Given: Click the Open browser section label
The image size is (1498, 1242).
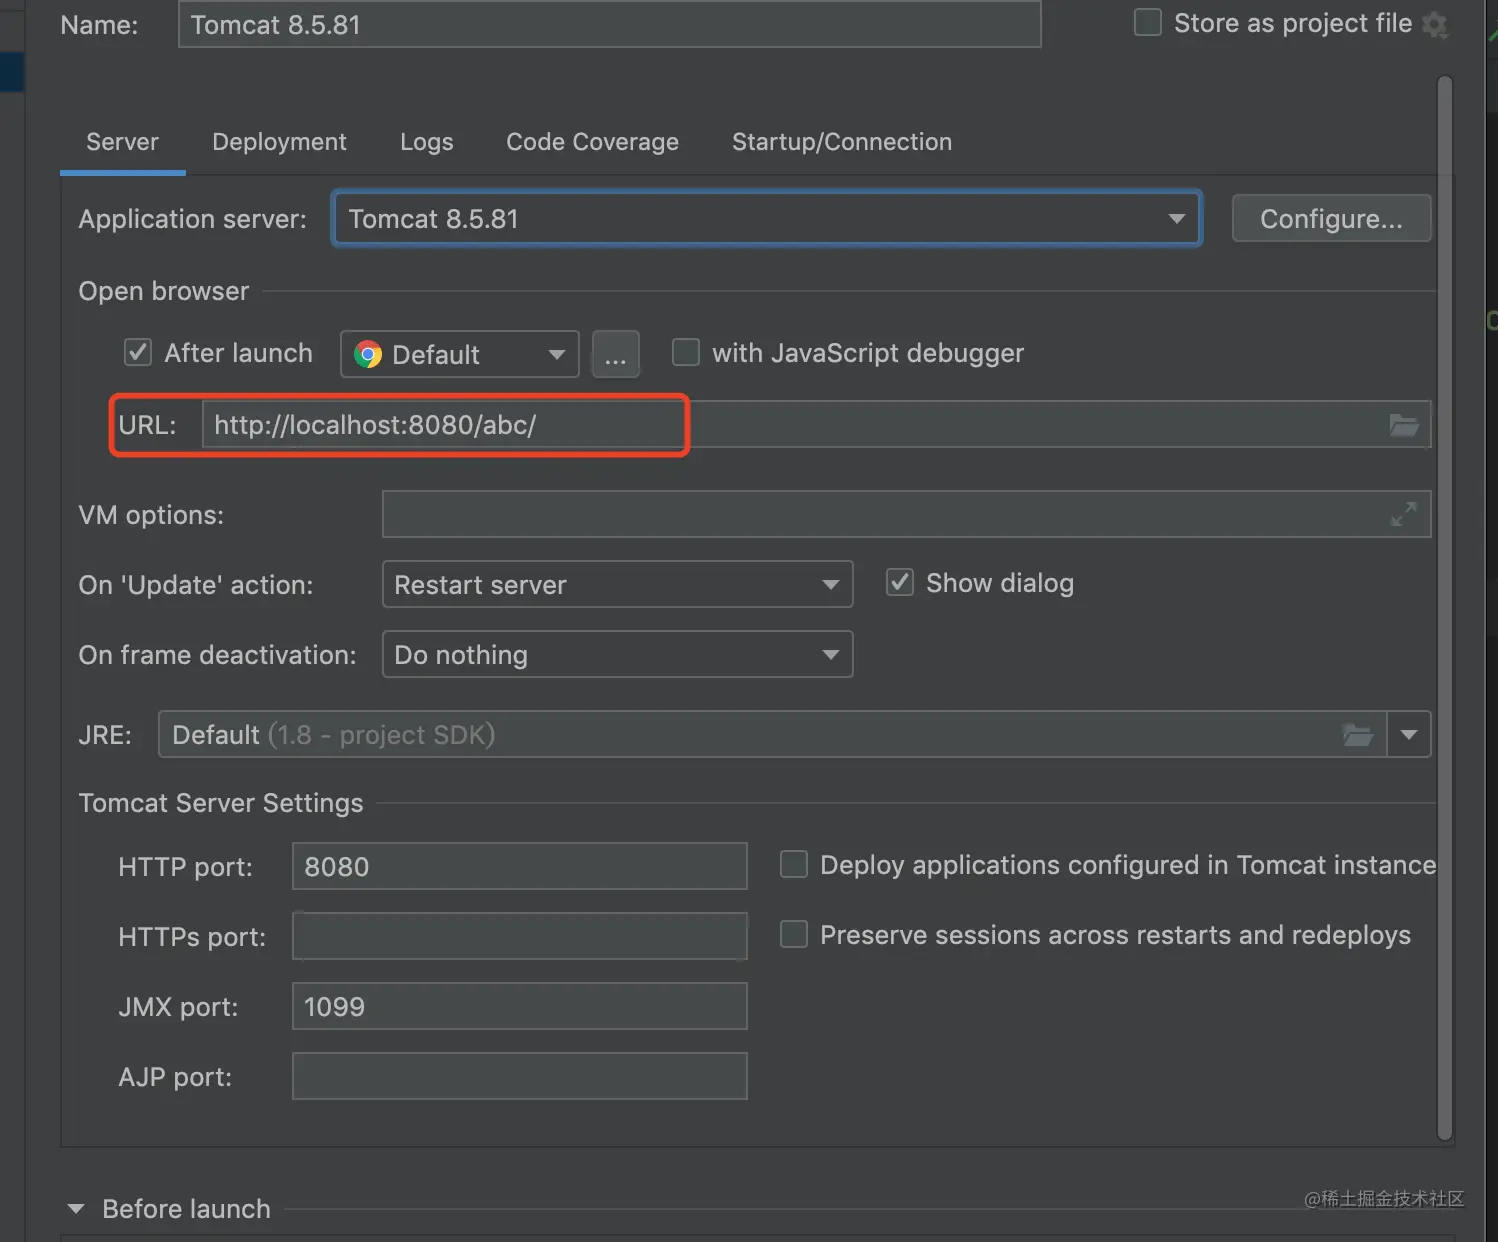Looking at the screenshot, I should pyautogui.click(x=164, y=291).
